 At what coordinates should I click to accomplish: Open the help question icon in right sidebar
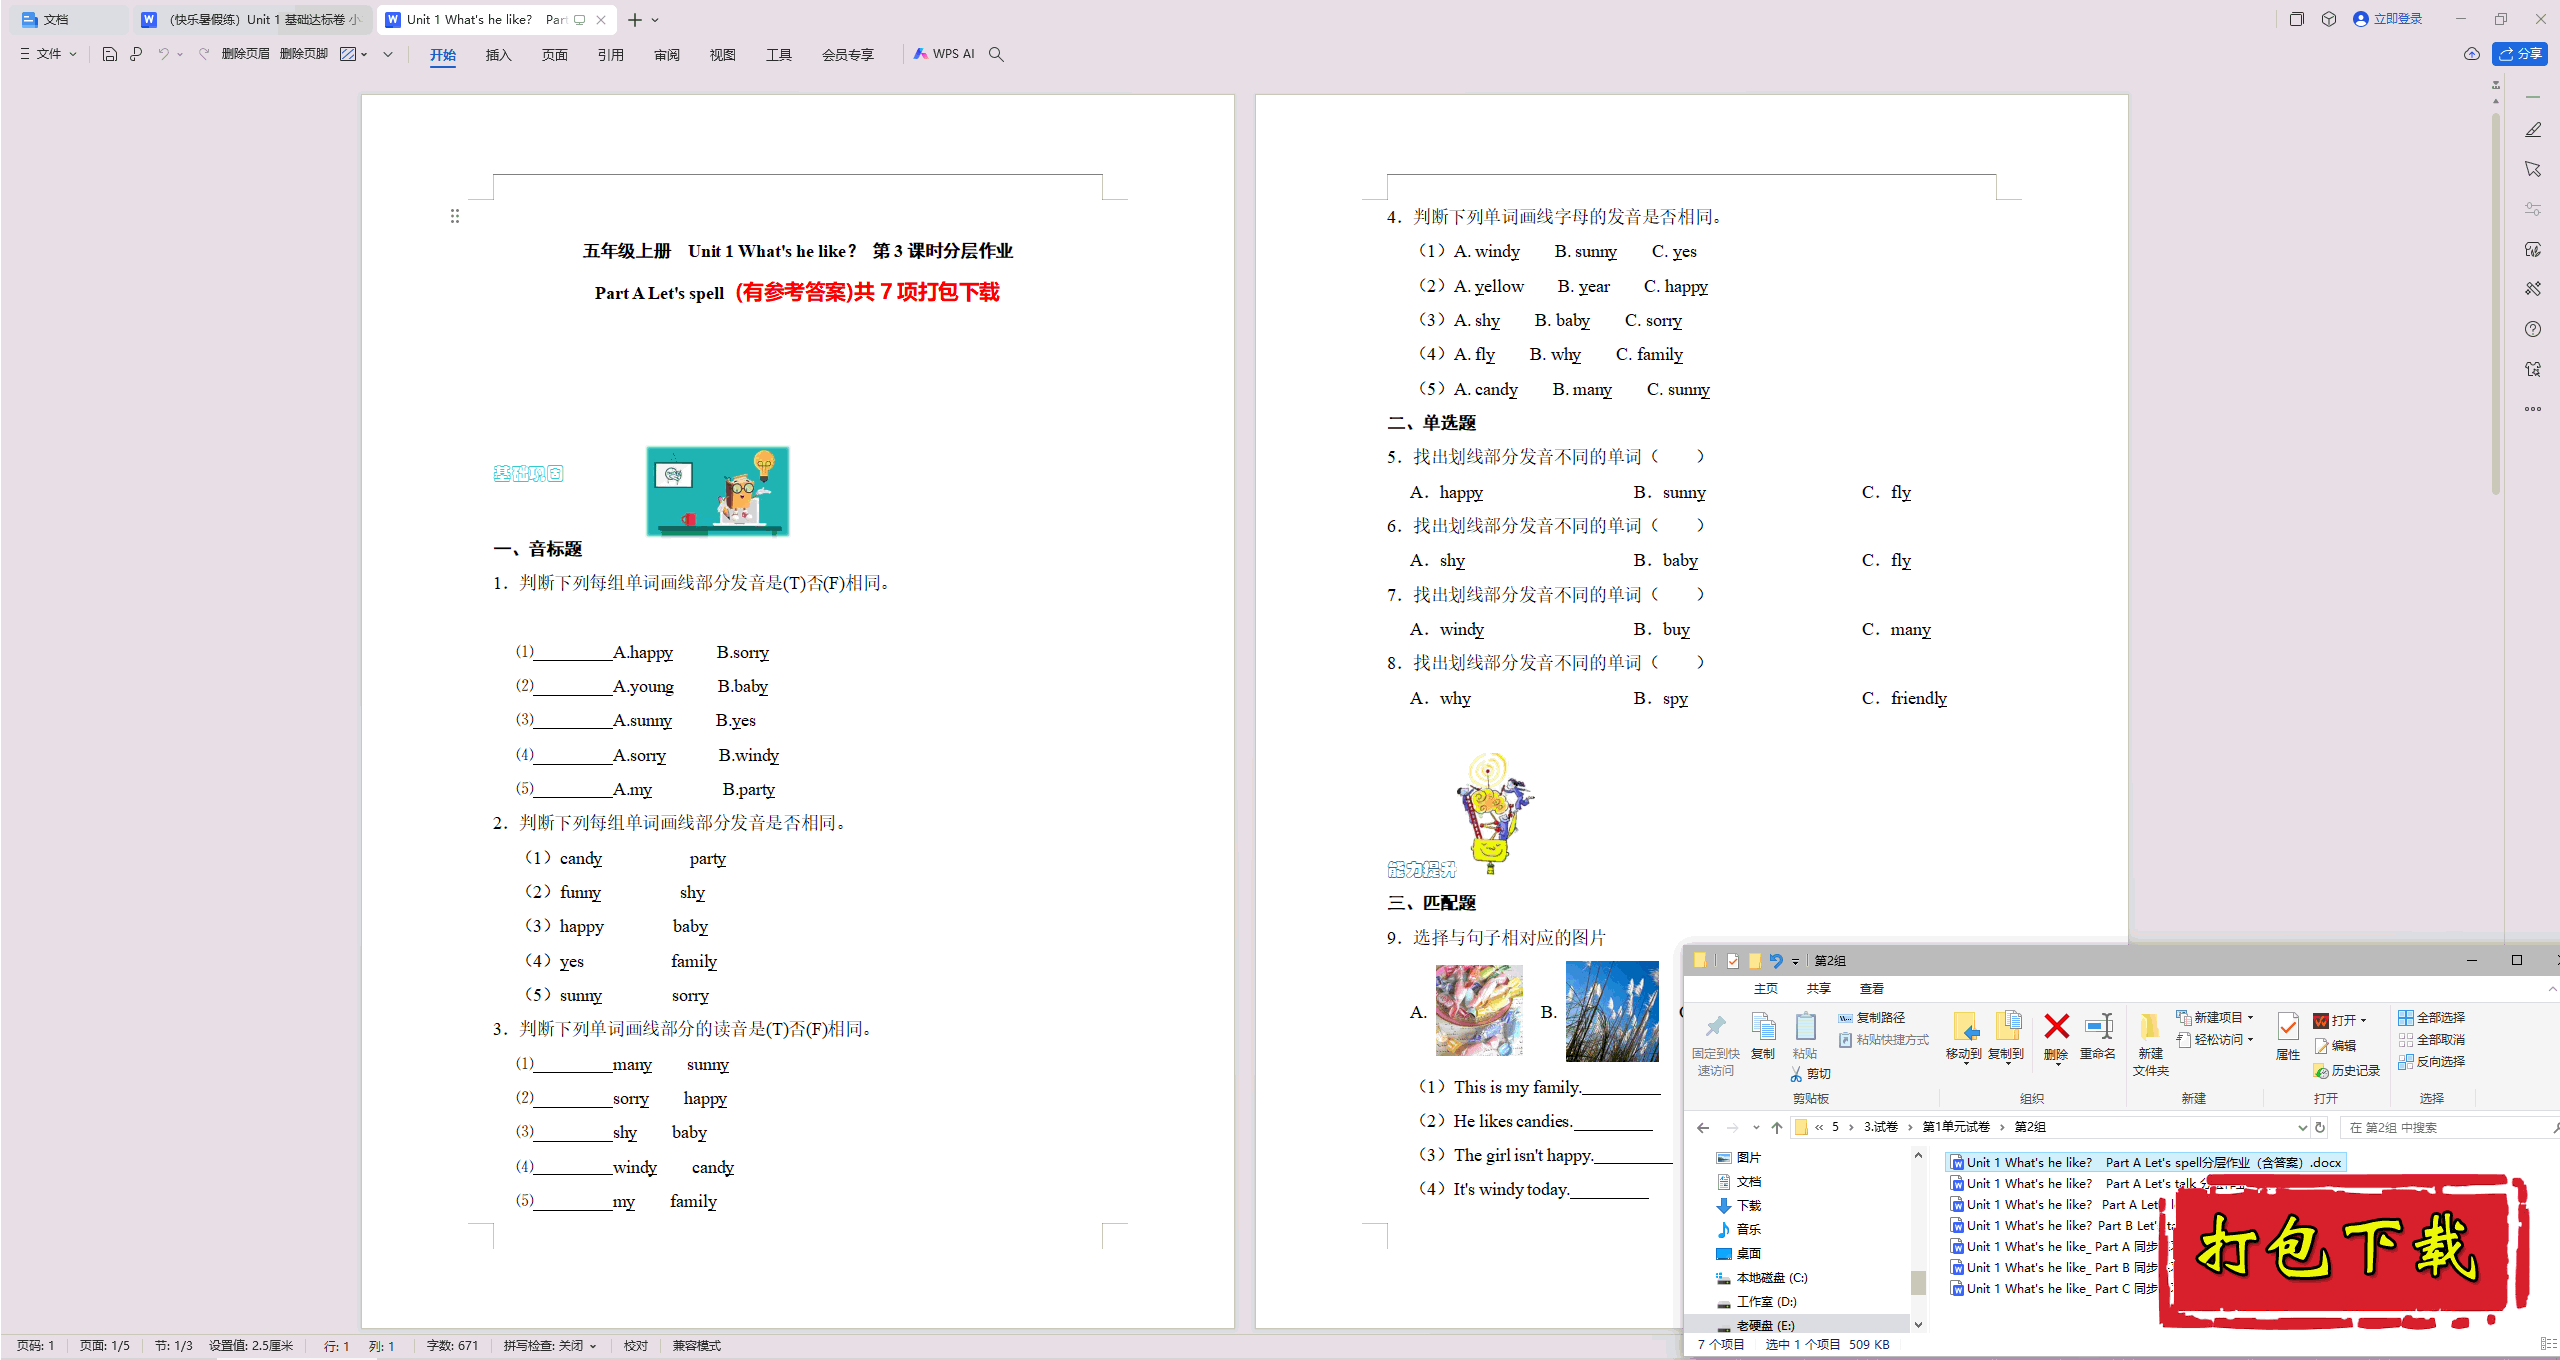click(2532, 329)
